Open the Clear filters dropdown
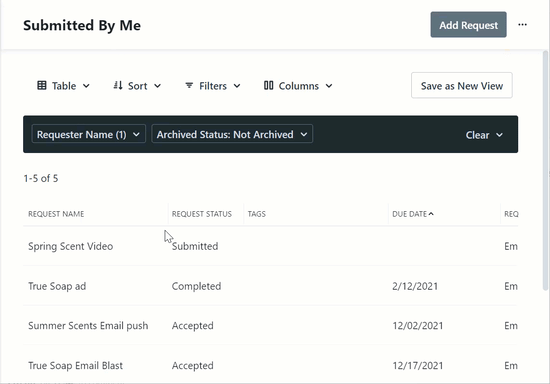 tap(484, 135)
